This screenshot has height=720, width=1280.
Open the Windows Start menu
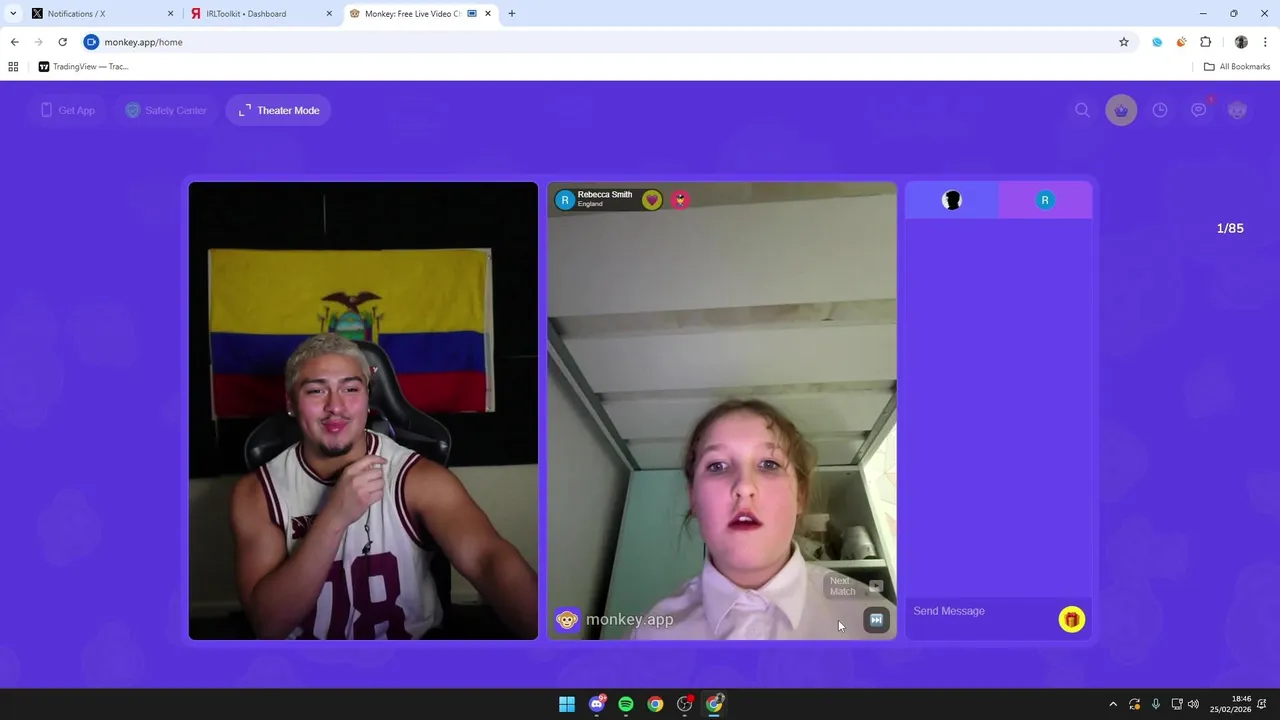click(x=567, y=704)
